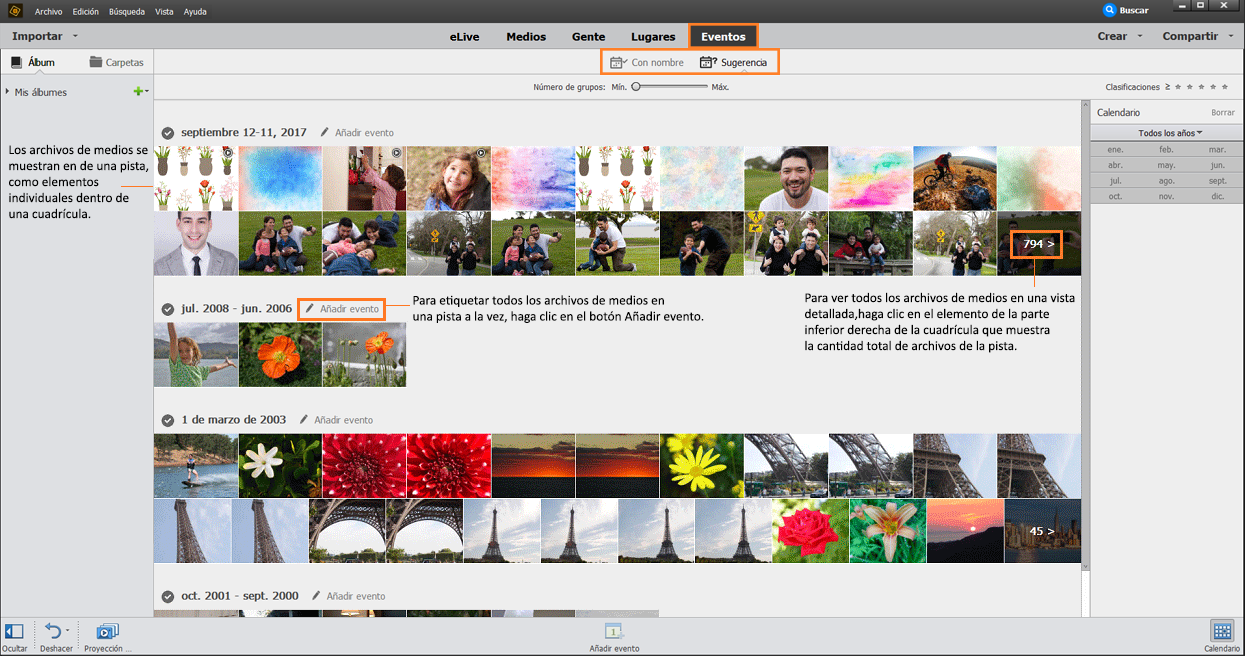Open the 794 > remaining media tile
Viewport: 1245px width, 656px height.
click(1039, 243)
